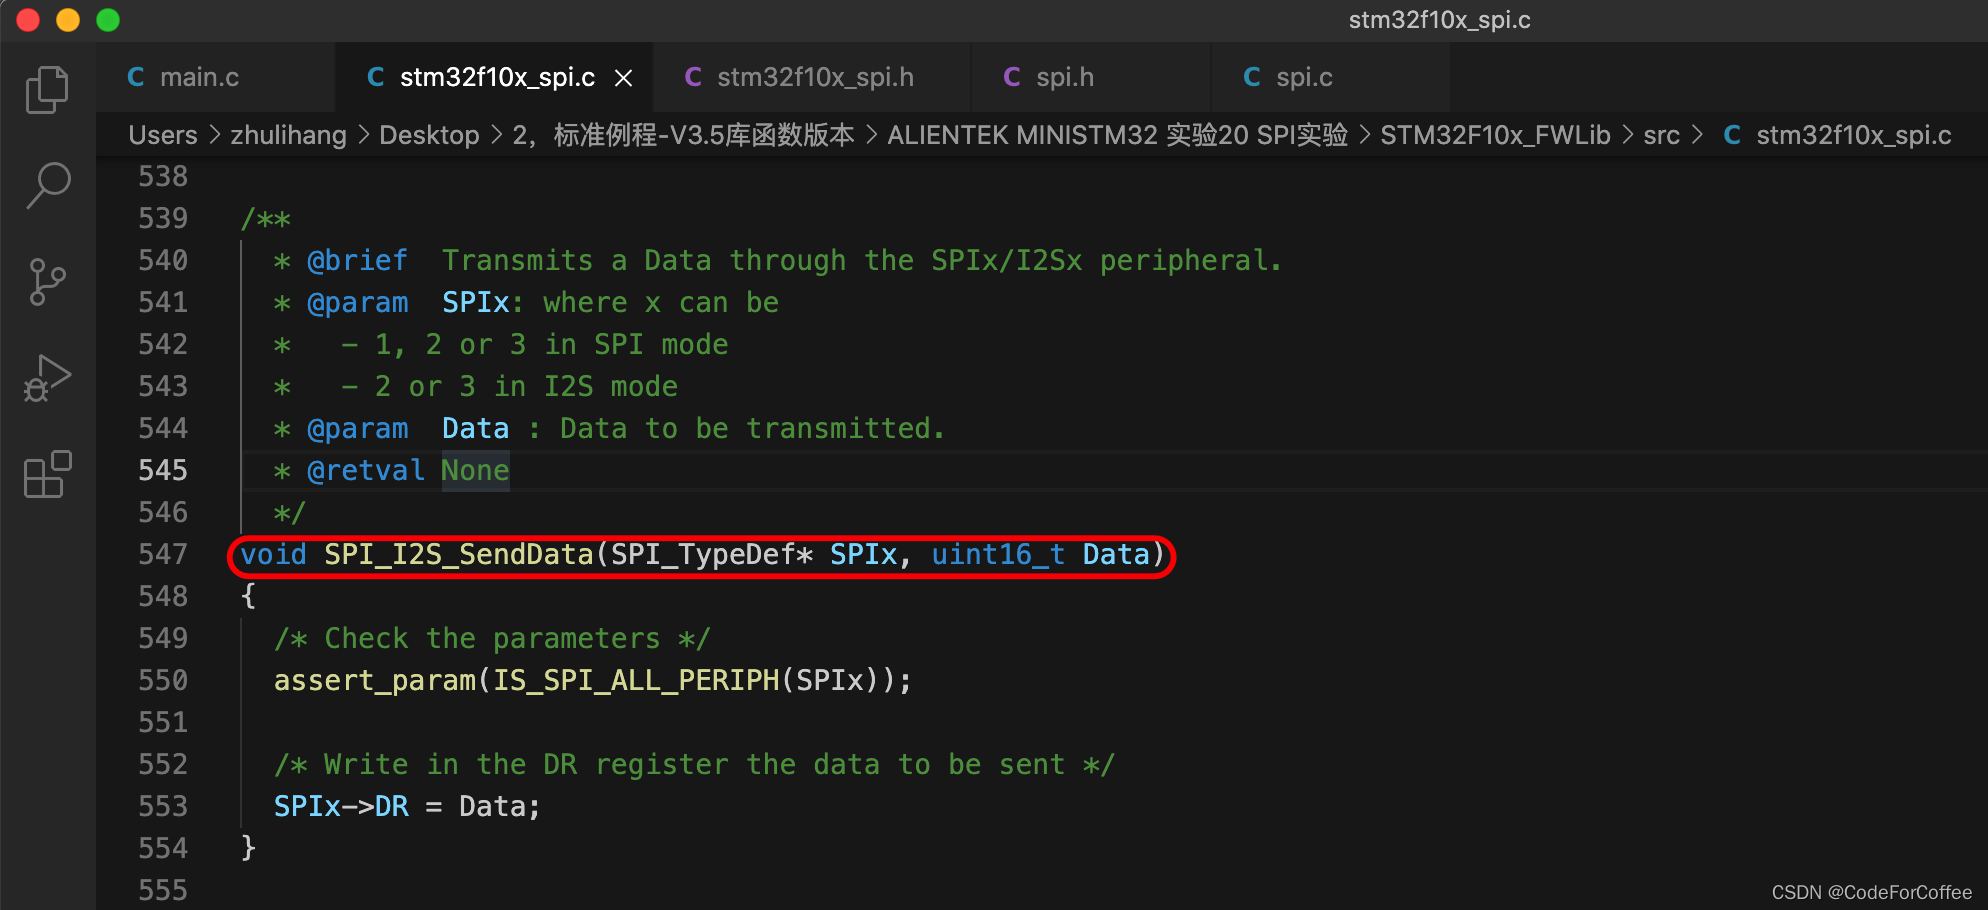
Task: Switch to the stm32f10x_spi.h tab
Action: pos(814,77)
